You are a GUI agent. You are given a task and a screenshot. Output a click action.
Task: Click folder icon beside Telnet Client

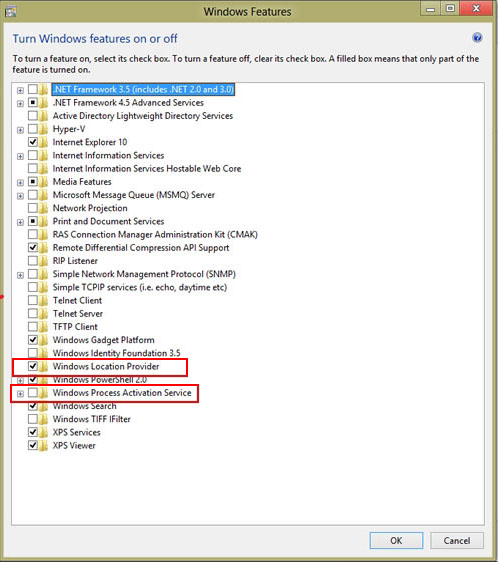point(43,300)
